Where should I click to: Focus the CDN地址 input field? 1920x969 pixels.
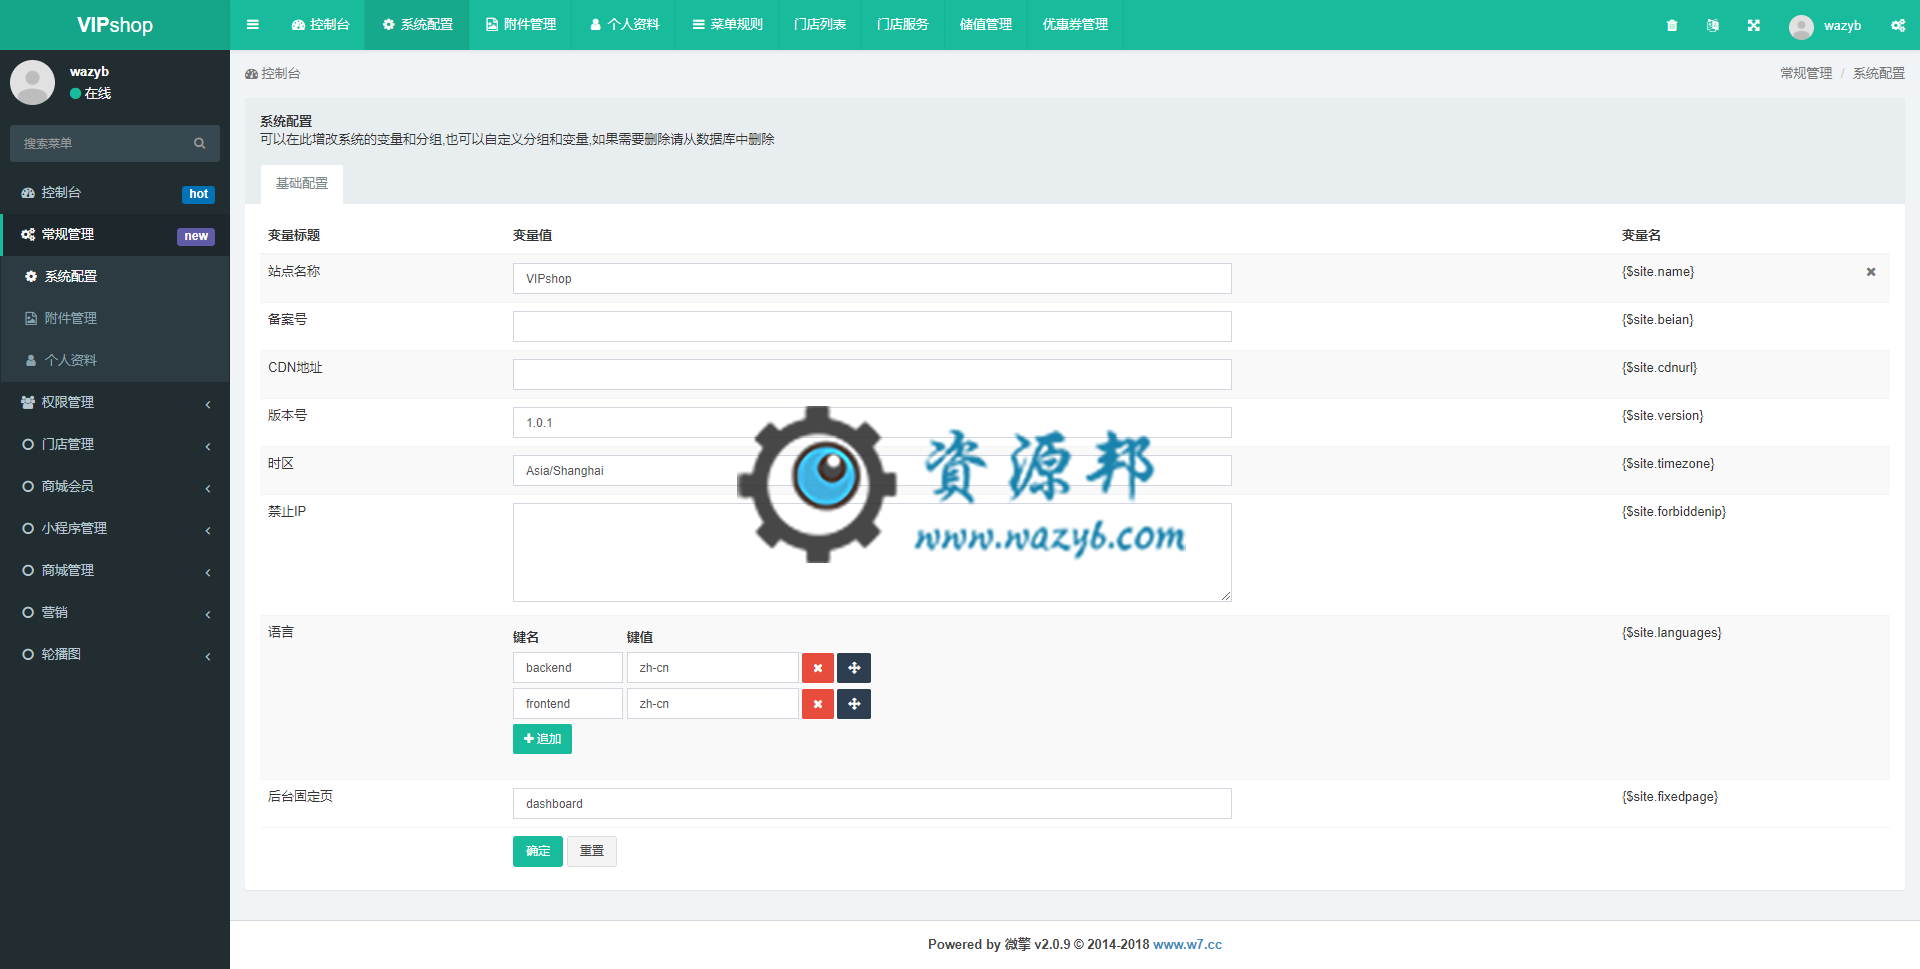pyautogui.click(x=872, y=375)
